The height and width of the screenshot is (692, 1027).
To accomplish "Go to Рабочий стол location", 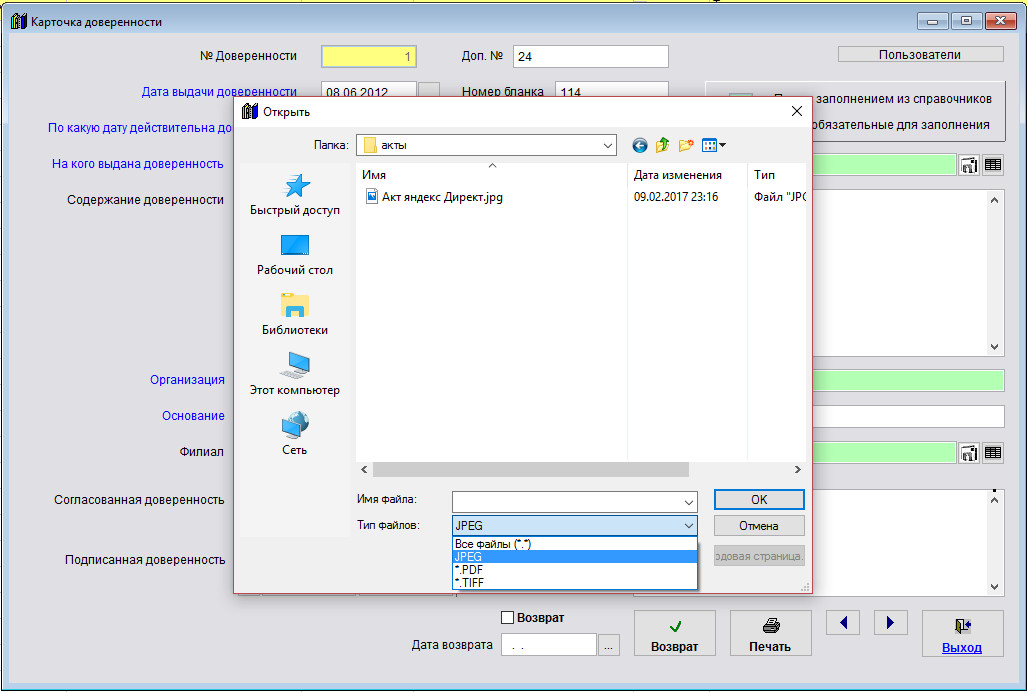I will (x=295, y=255).
